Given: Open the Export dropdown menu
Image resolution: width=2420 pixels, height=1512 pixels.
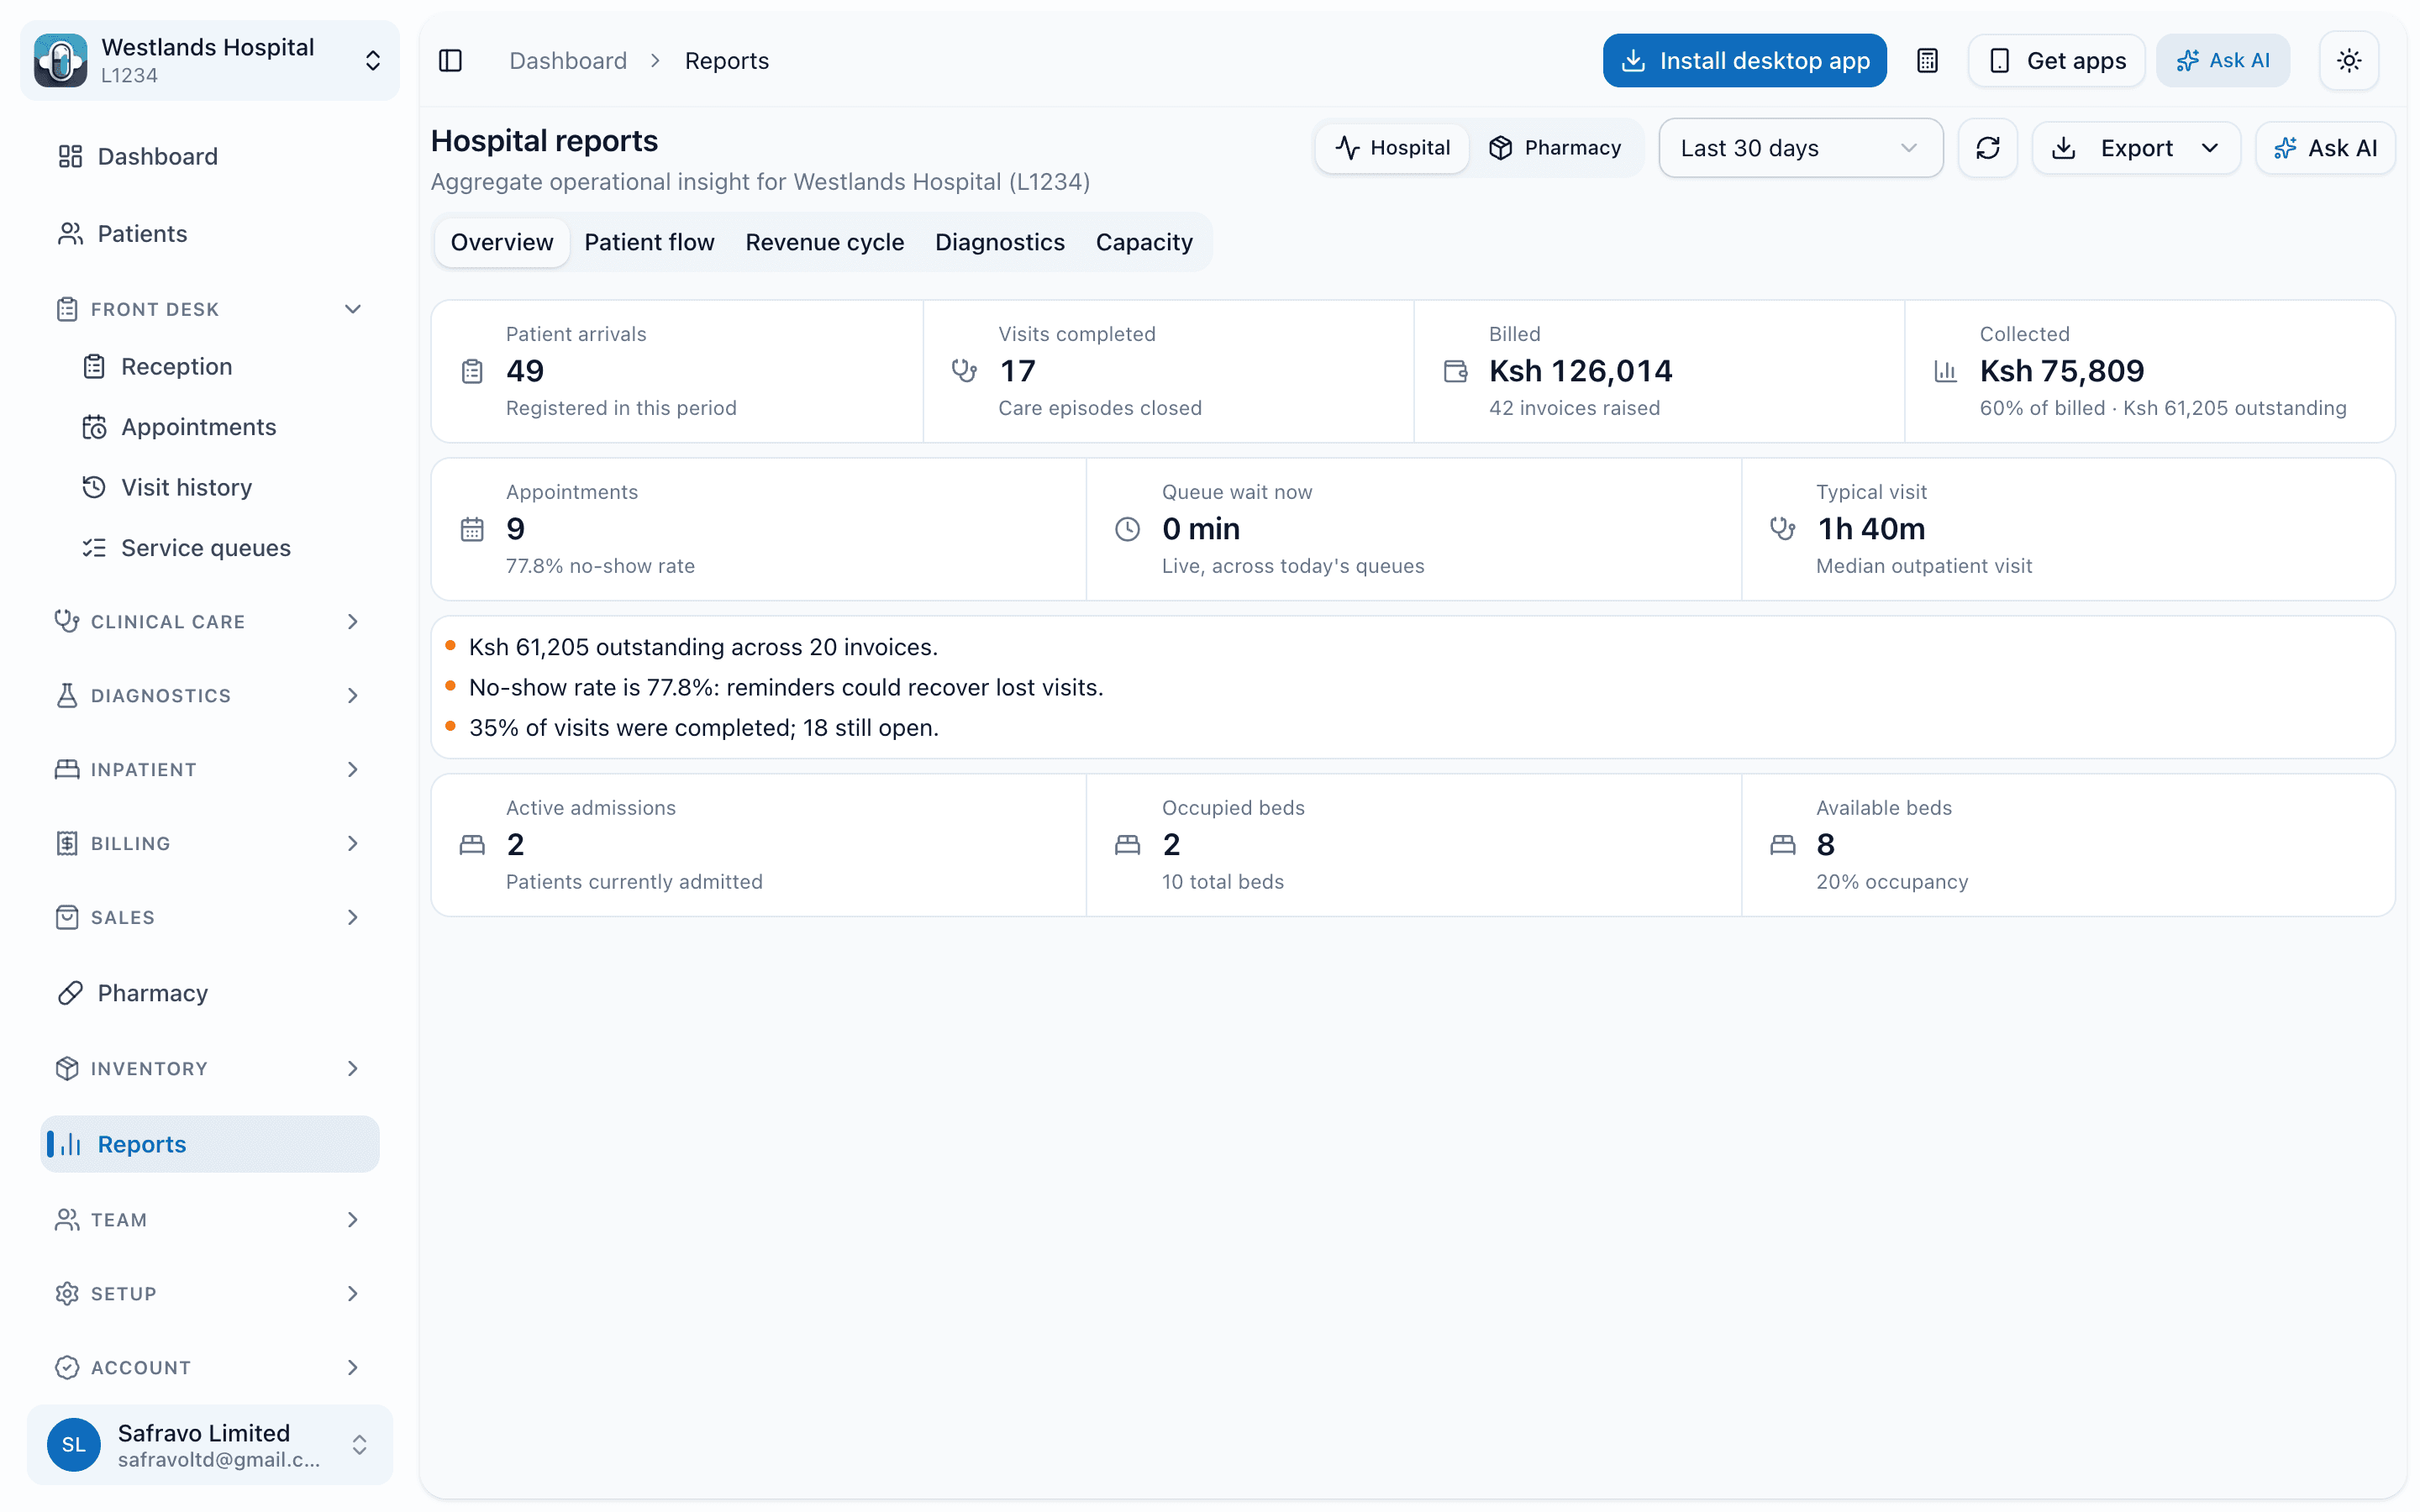Looking at the screenshot, I should point(2136,148).
